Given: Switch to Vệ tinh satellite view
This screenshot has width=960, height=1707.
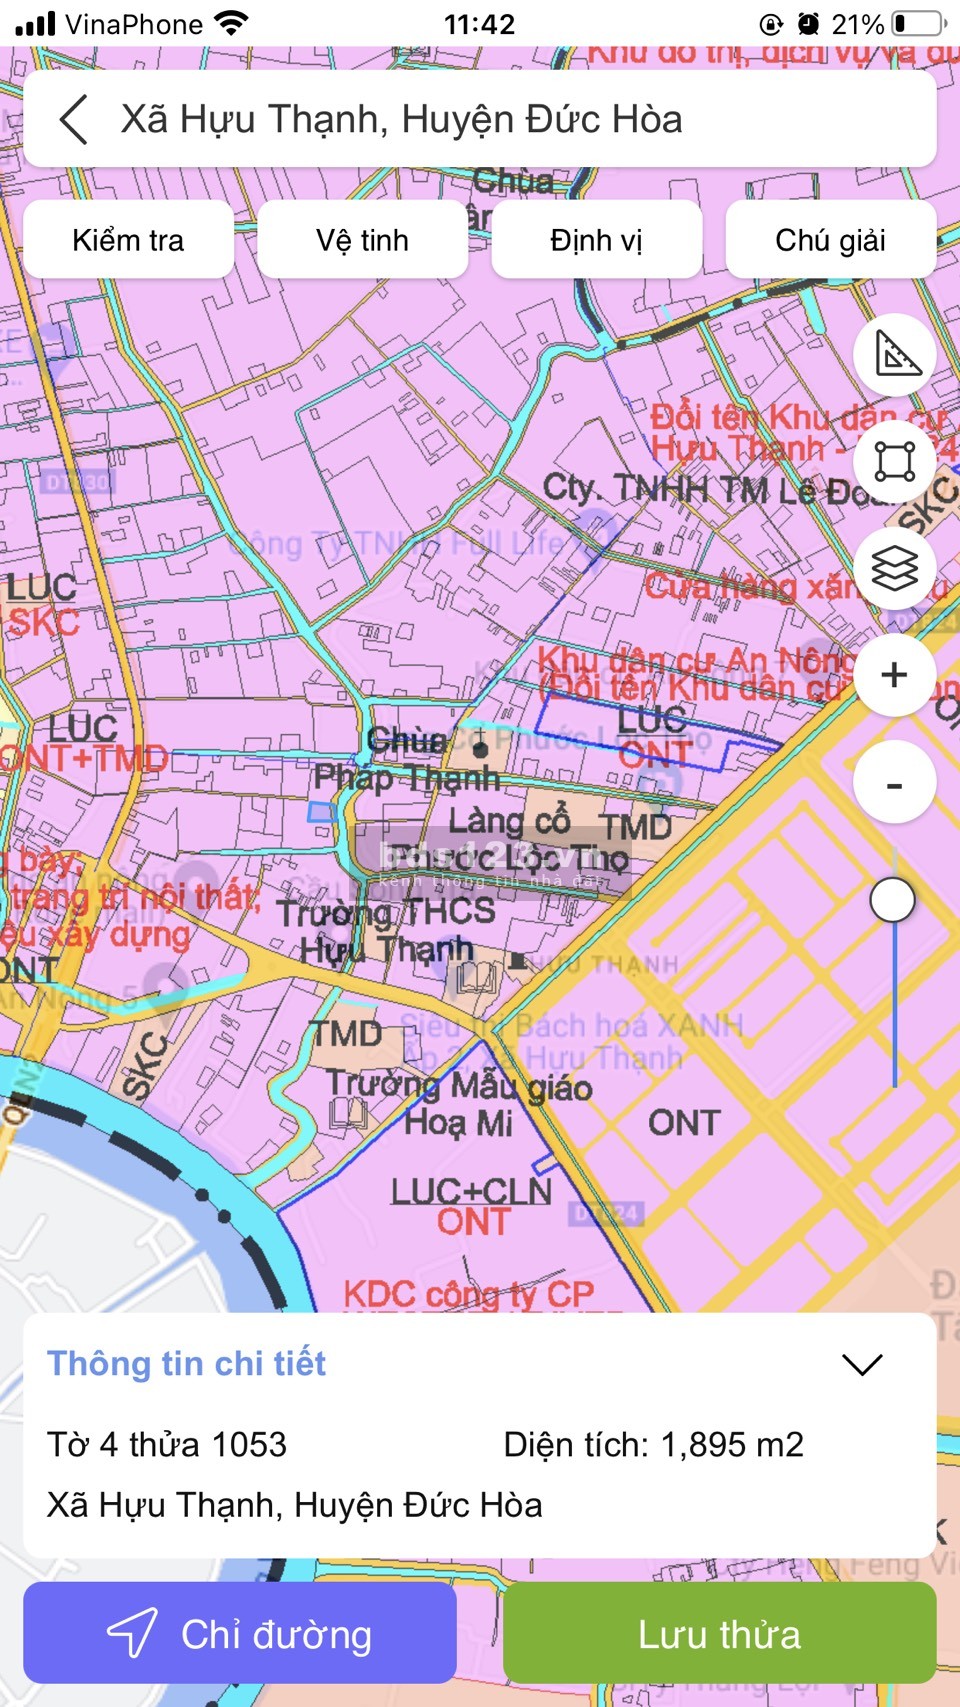Looking at the screenshot, I should click(x=362, y=240).
